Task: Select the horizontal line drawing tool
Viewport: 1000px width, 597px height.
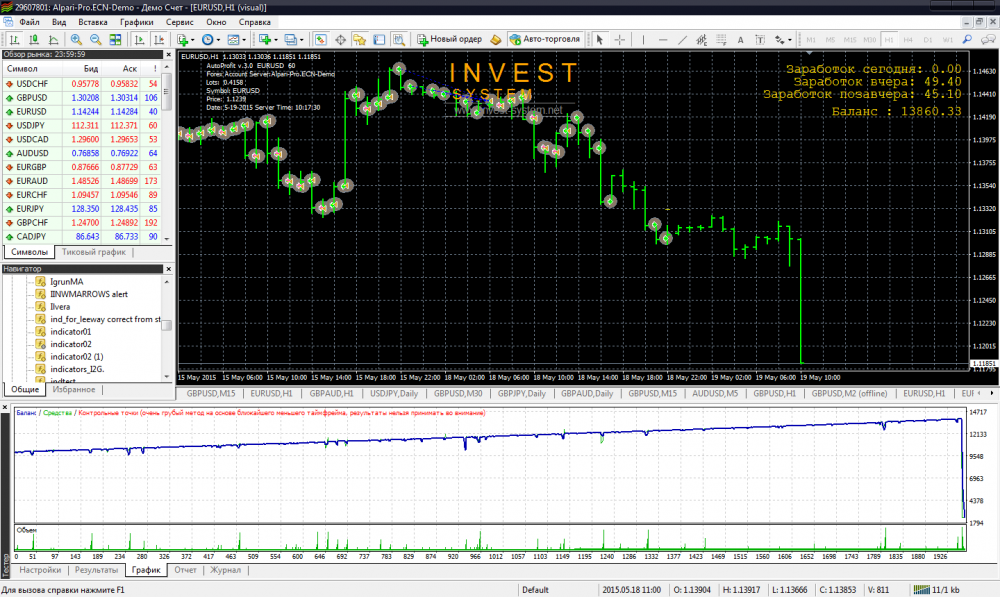Action: click(x=663, y=40)
